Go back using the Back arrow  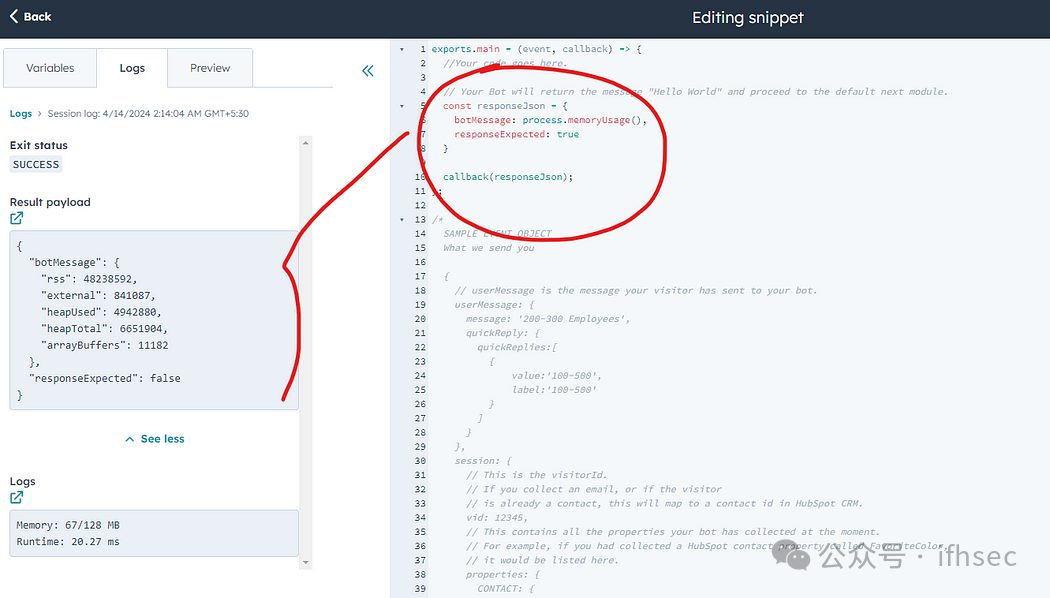click(30, 17)
